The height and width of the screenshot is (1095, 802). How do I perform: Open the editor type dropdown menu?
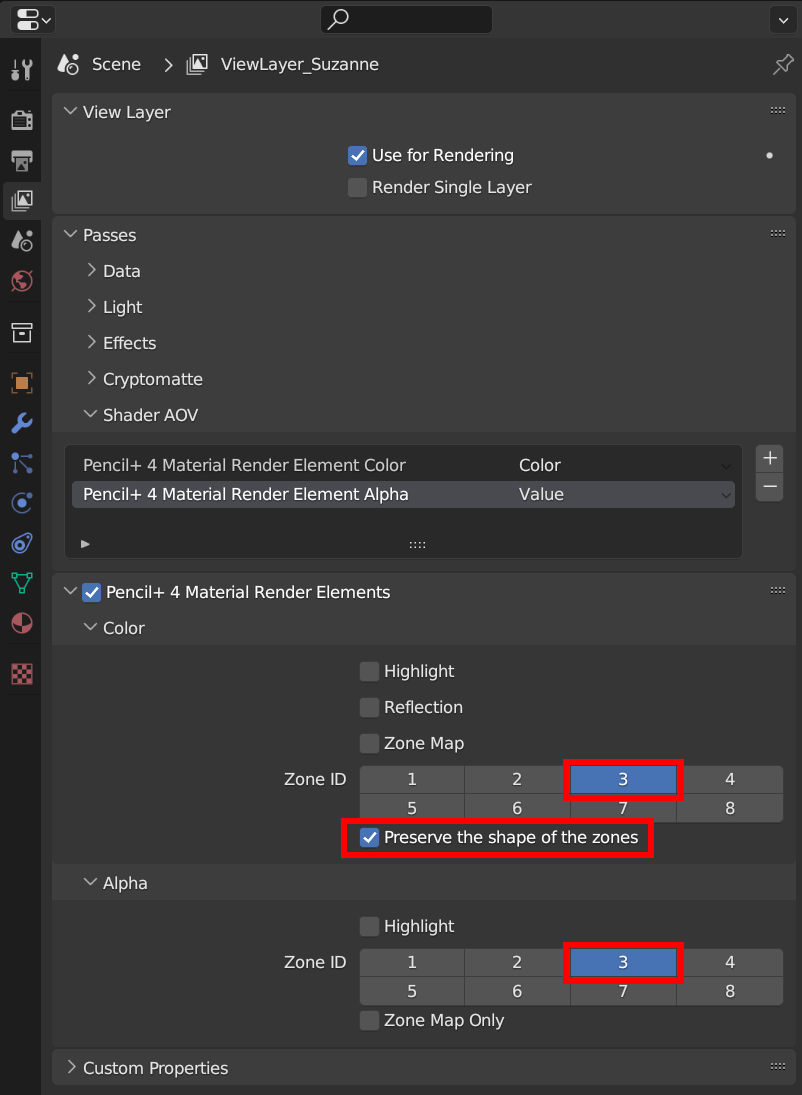pos(33,20)
